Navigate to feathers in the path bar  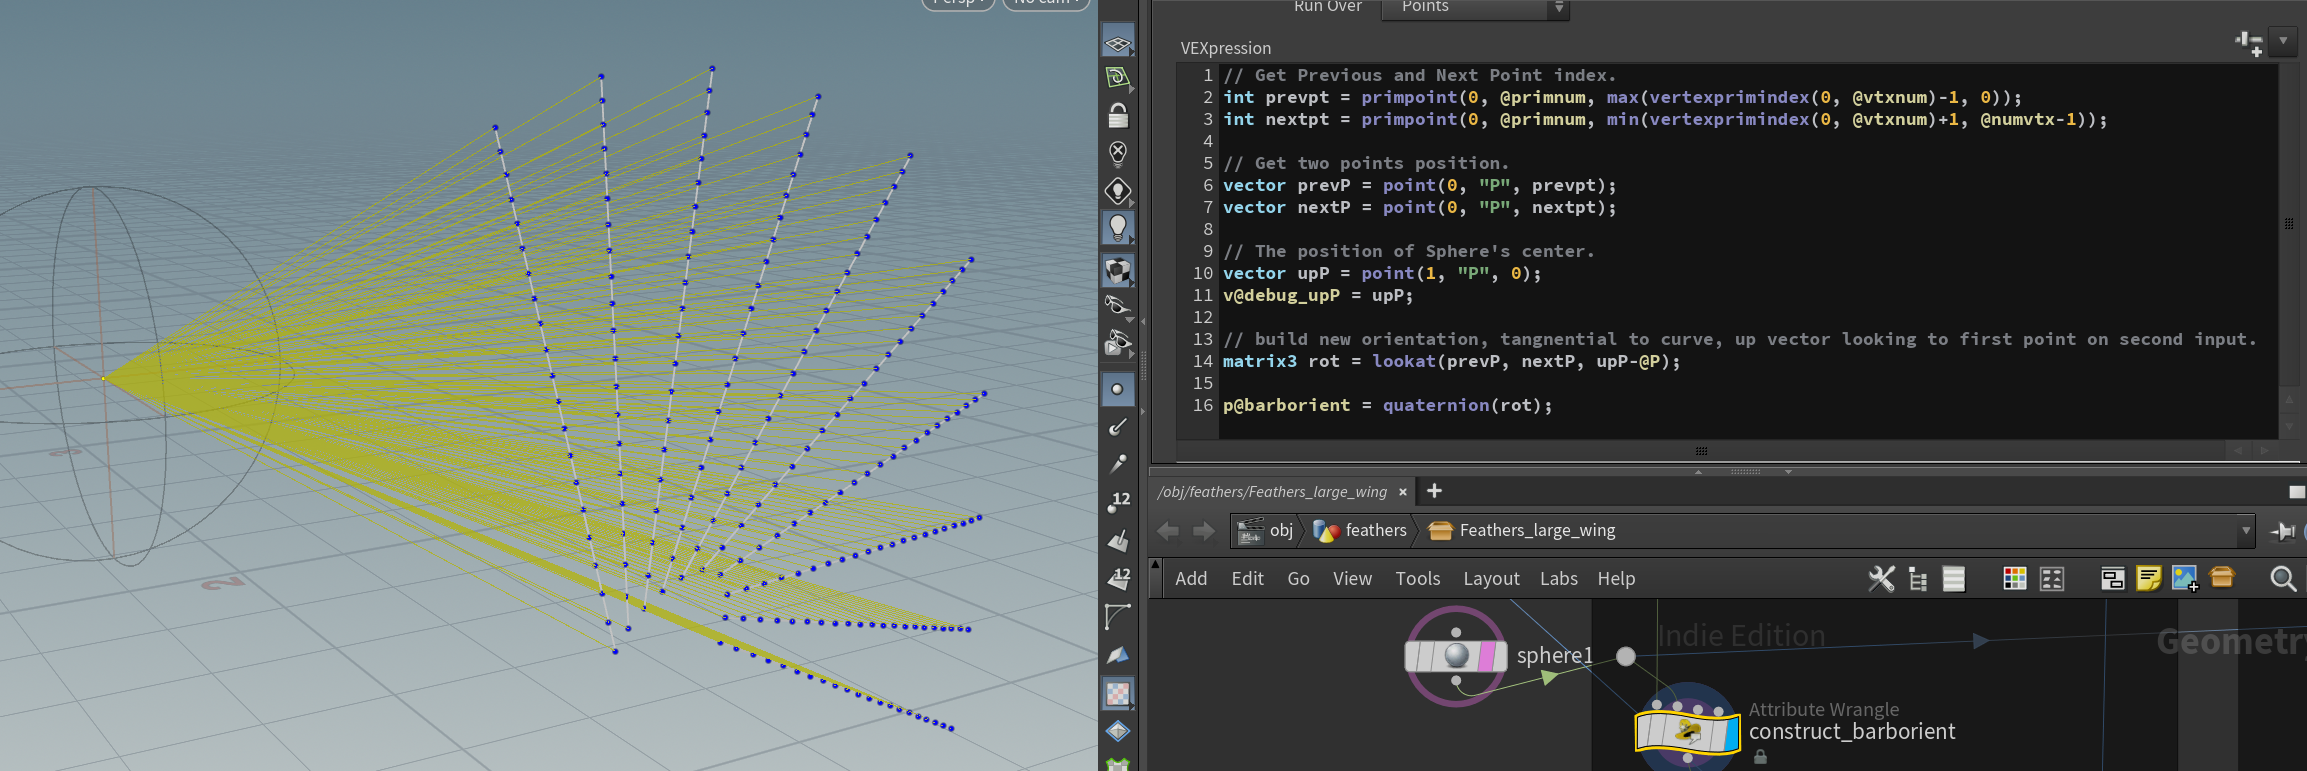(1375, 531)
